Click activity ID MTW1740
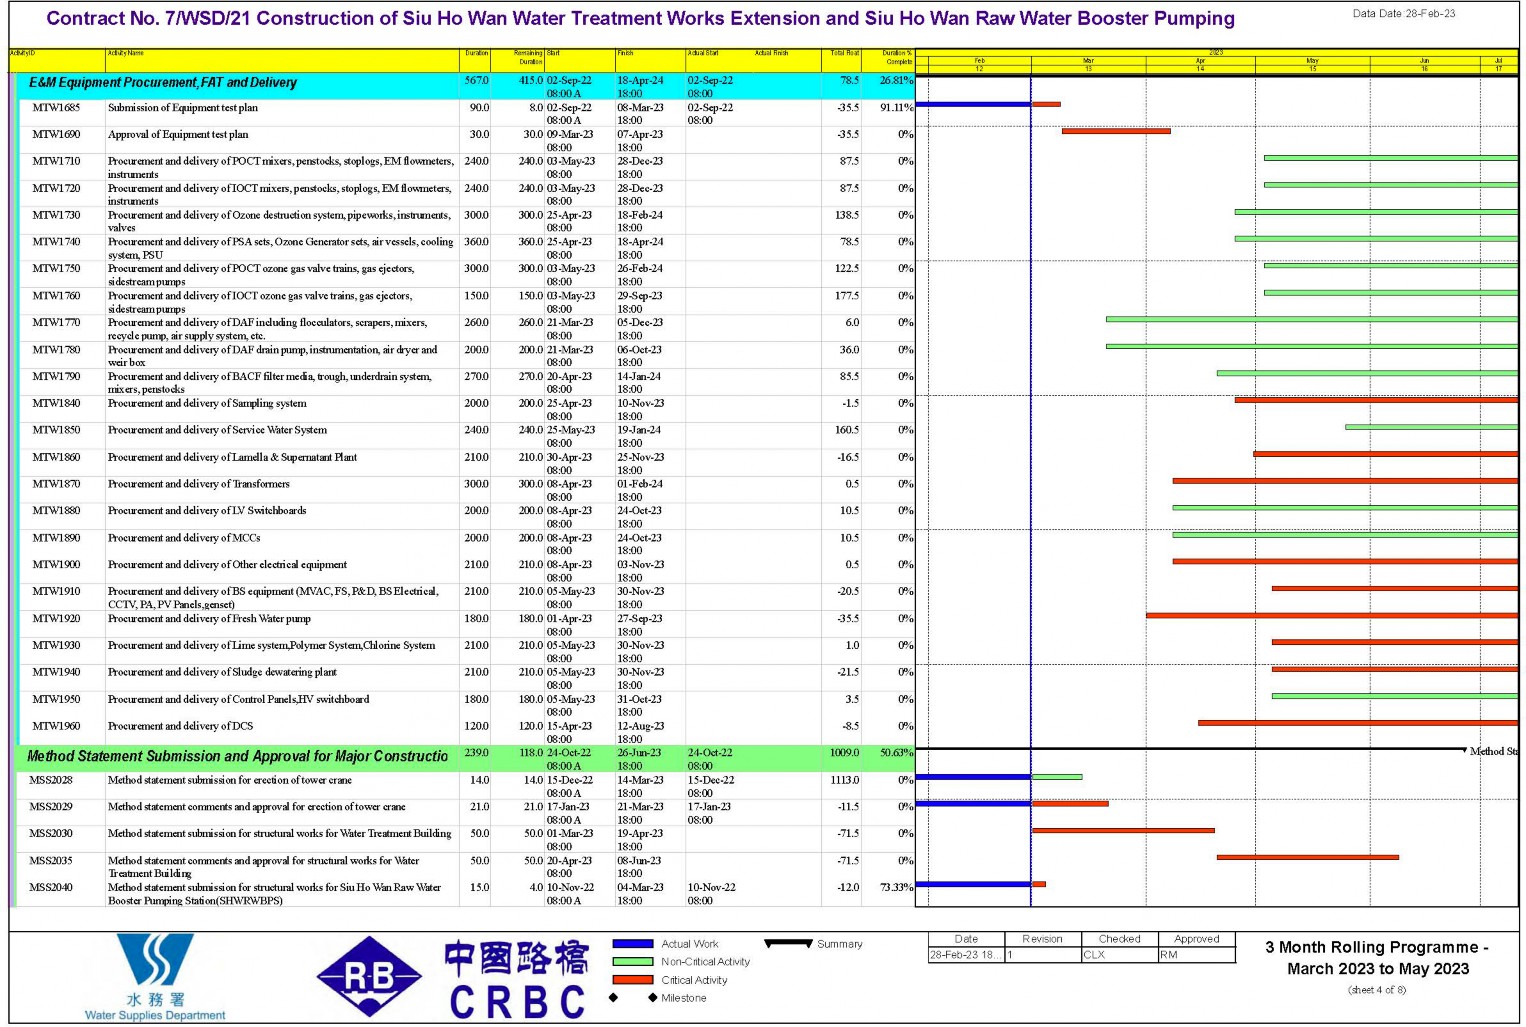Image resolution: width=1526 pixels, height=1027 pixels. coord(56,242)
